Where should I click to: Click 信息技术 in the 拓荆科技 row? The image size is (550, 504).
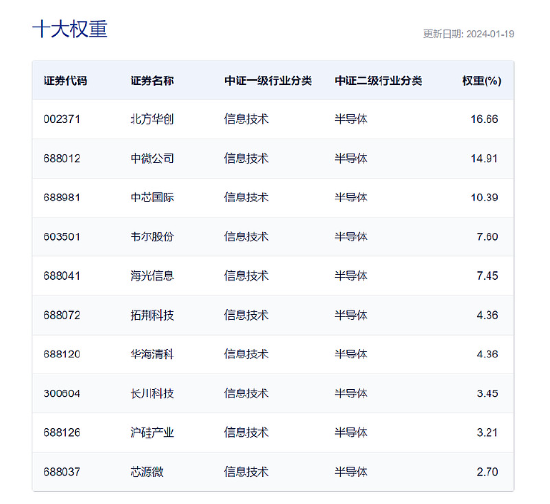tap(246, 315)
